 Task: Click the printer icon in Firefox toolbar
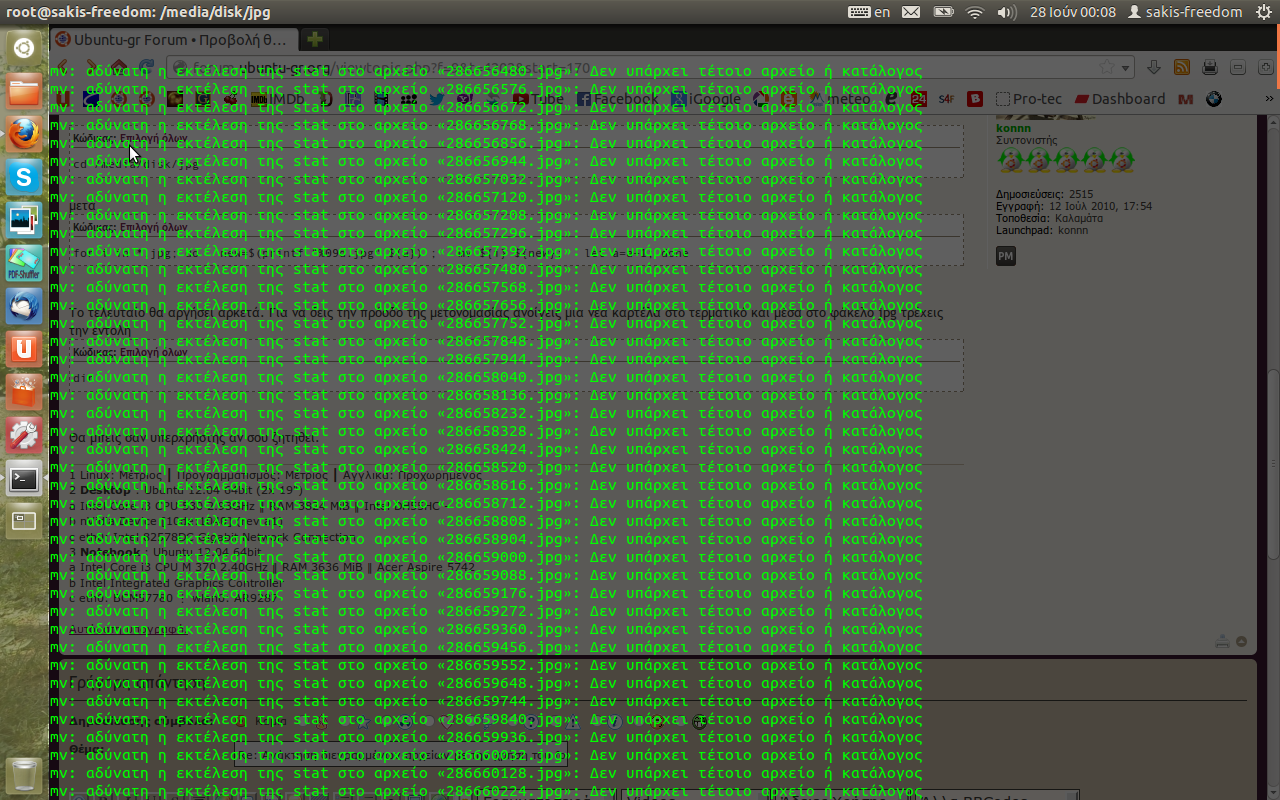(1210, 67)
